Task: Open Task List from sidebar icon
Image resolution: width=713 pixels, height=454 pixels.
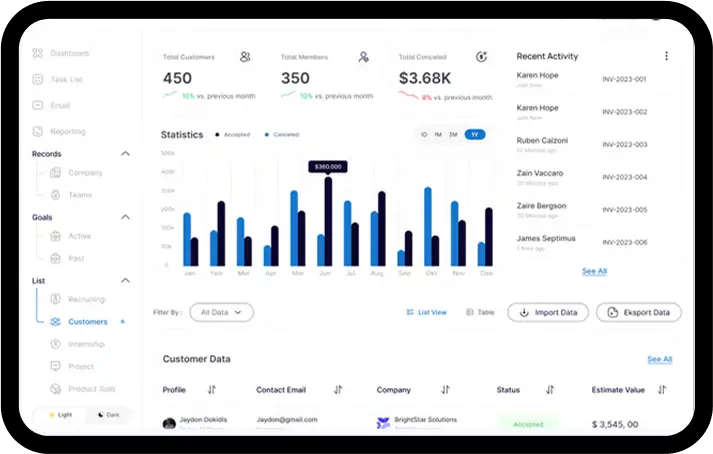Action: tap(38, 79)
